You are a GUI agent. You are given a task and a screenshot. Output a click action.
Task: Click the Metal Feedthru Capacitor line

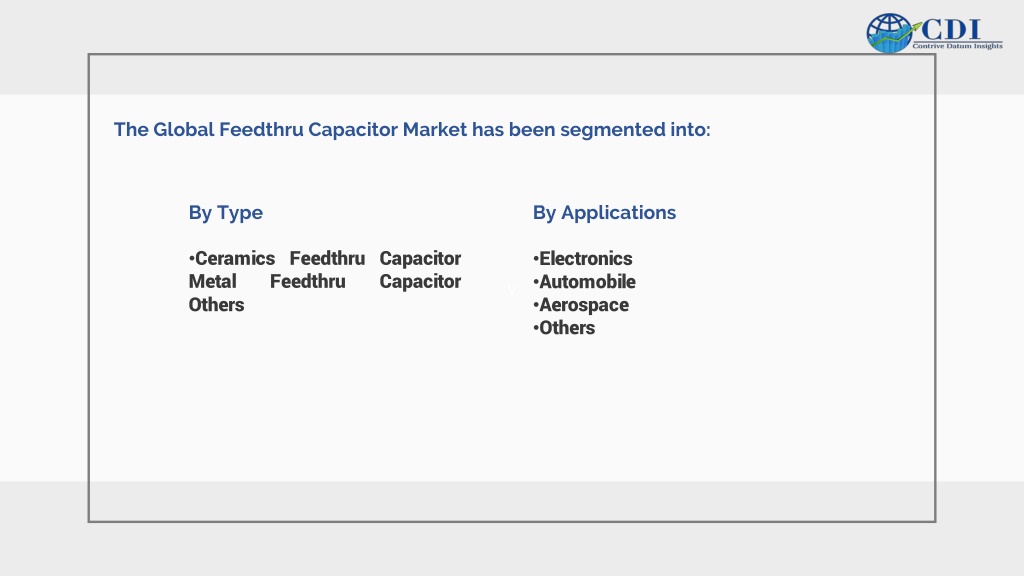(x=325, y=281)
